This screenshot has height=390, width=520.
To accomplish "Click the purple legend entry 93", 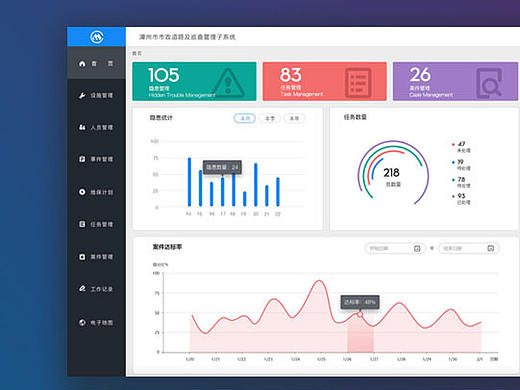I will click(x=461, y=199).
